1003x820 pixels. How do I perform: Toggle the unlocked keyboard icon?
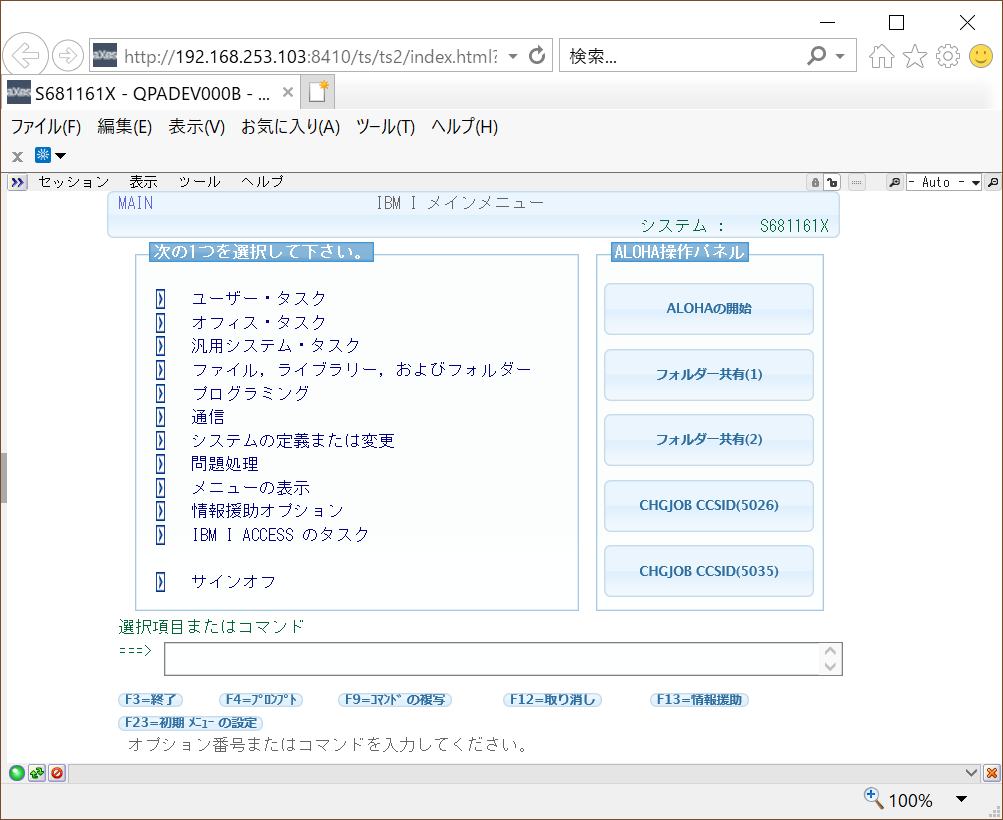point(833,182)
